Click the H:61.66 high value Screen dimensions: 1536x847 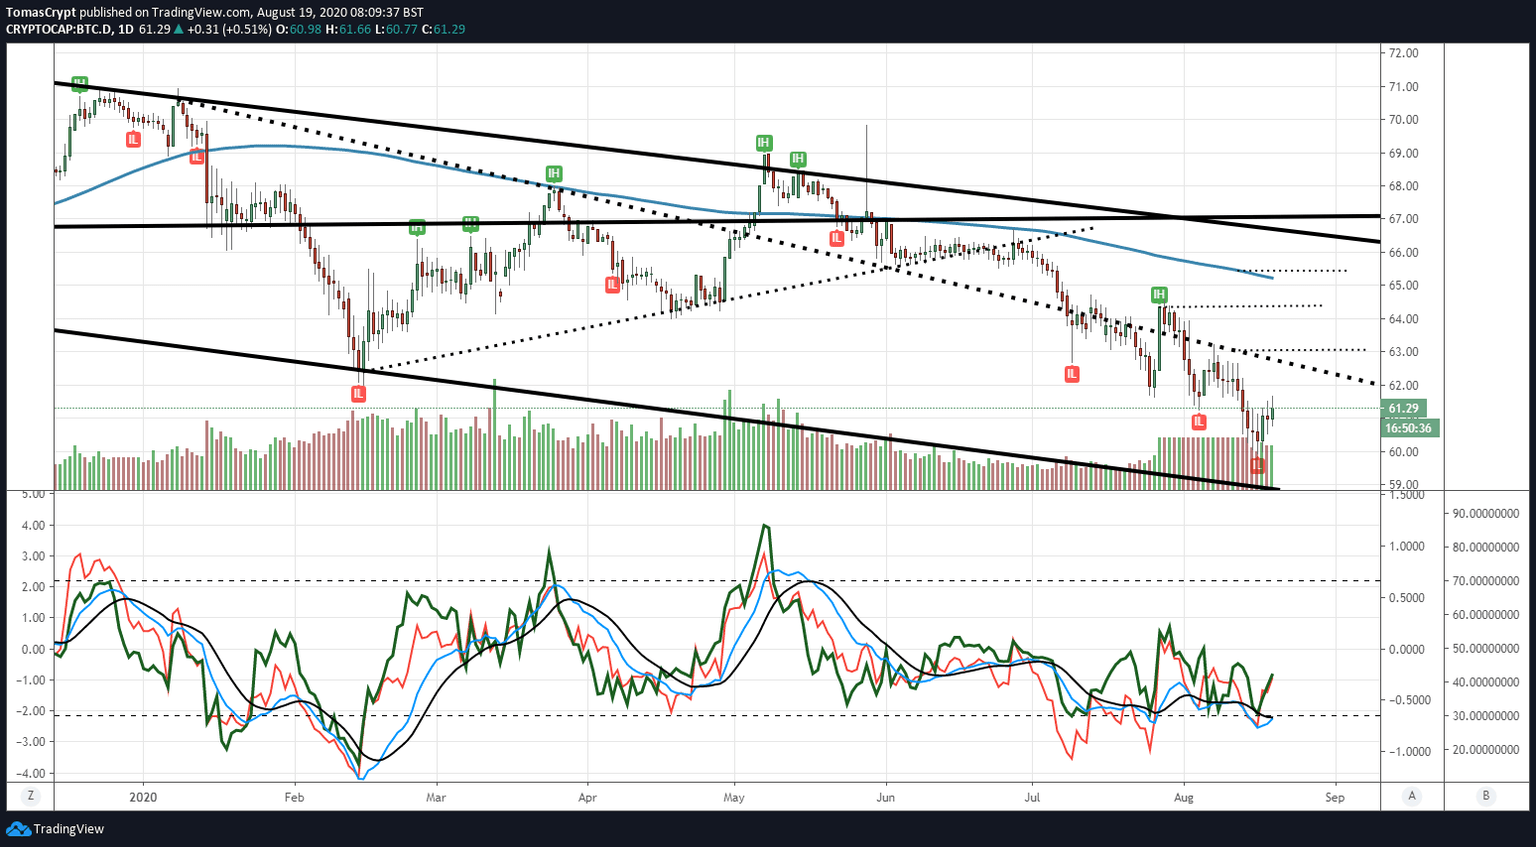348,29
